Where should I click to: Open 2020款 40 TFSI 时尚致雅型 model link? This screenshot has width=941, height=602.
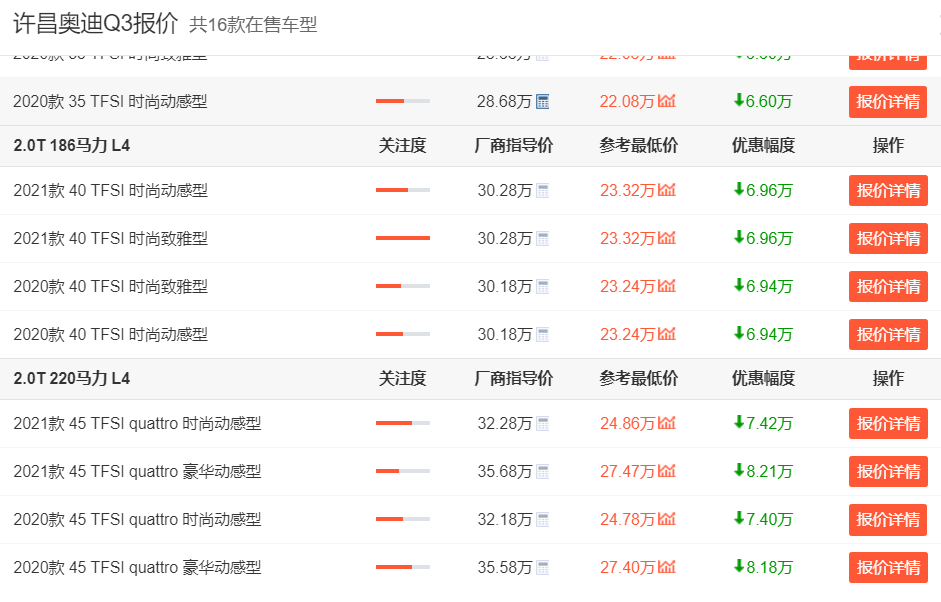110,286
